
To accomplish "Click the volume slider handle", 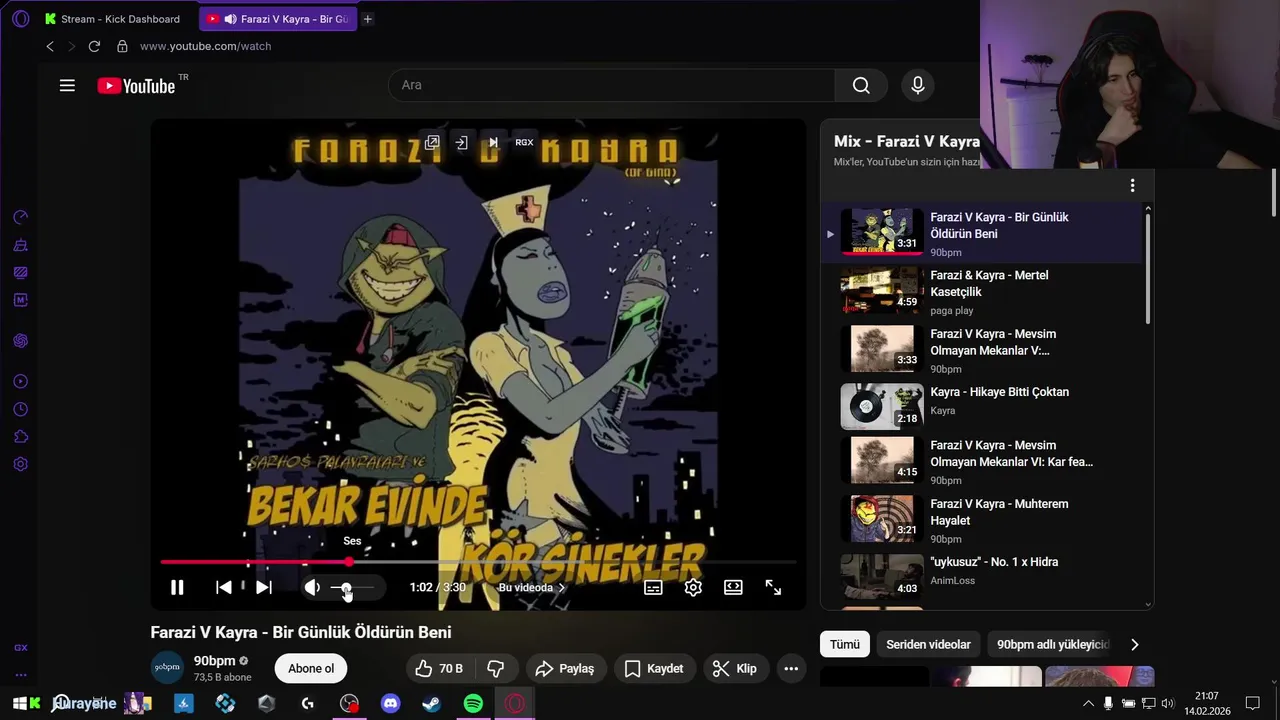I will coord(346,588).
